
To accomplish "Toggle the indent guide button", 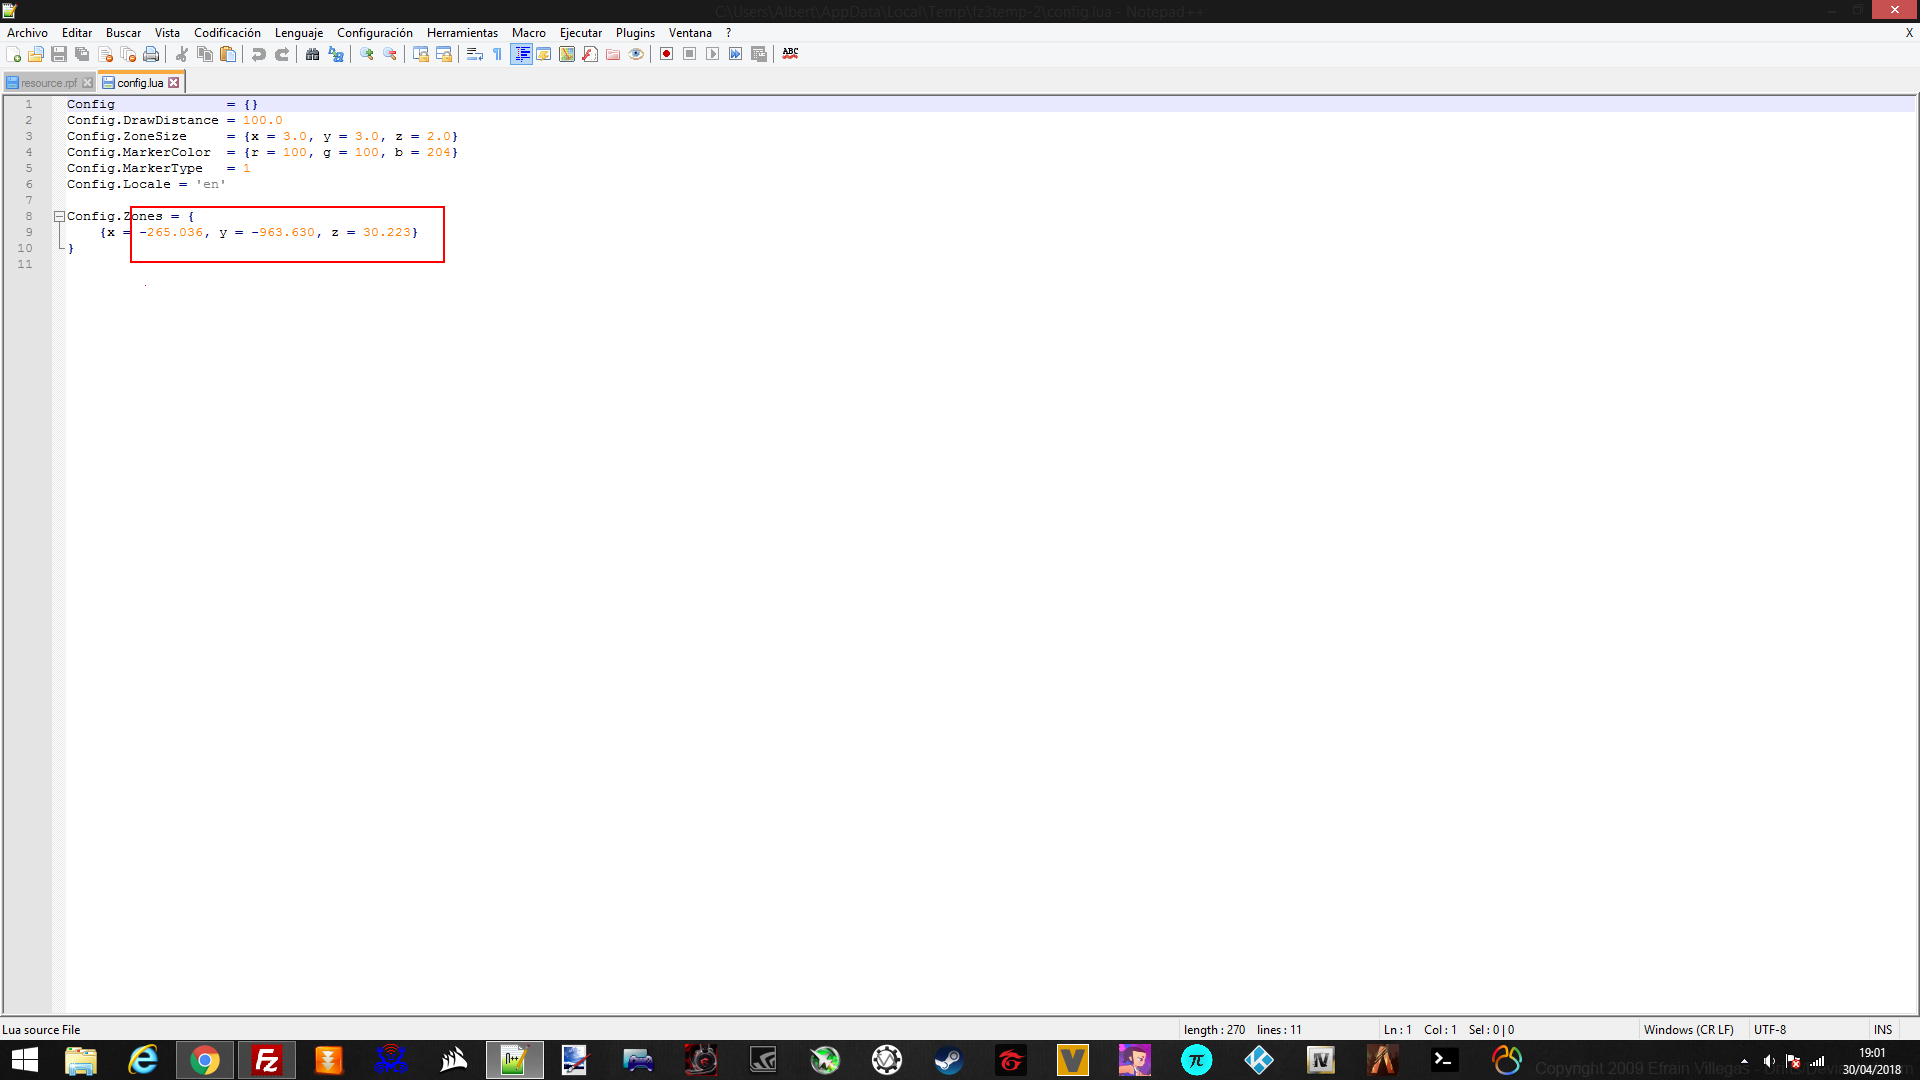I will coord(521,54).
